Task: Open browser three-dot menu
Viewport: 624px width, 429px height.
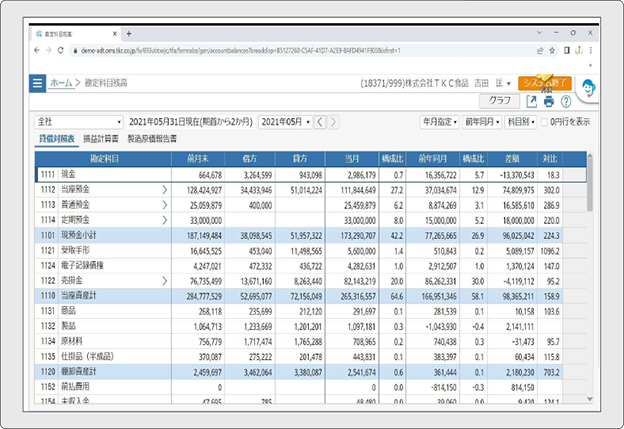Action: pyautogui.click(x=591, y=51)
